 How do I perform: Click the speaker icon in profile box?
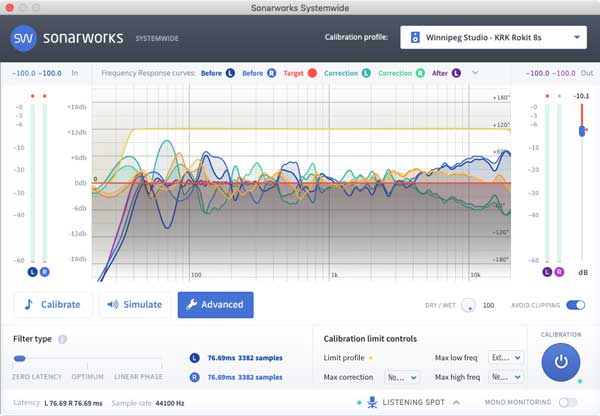tap(415, 38)
